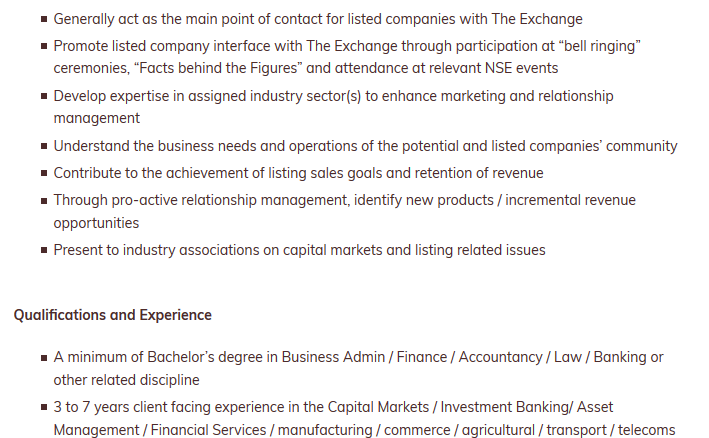709x438 pixels.
Task: Click '3 to 7 years client facing' line
Action: pyautogui.click(x=333, y=407)
